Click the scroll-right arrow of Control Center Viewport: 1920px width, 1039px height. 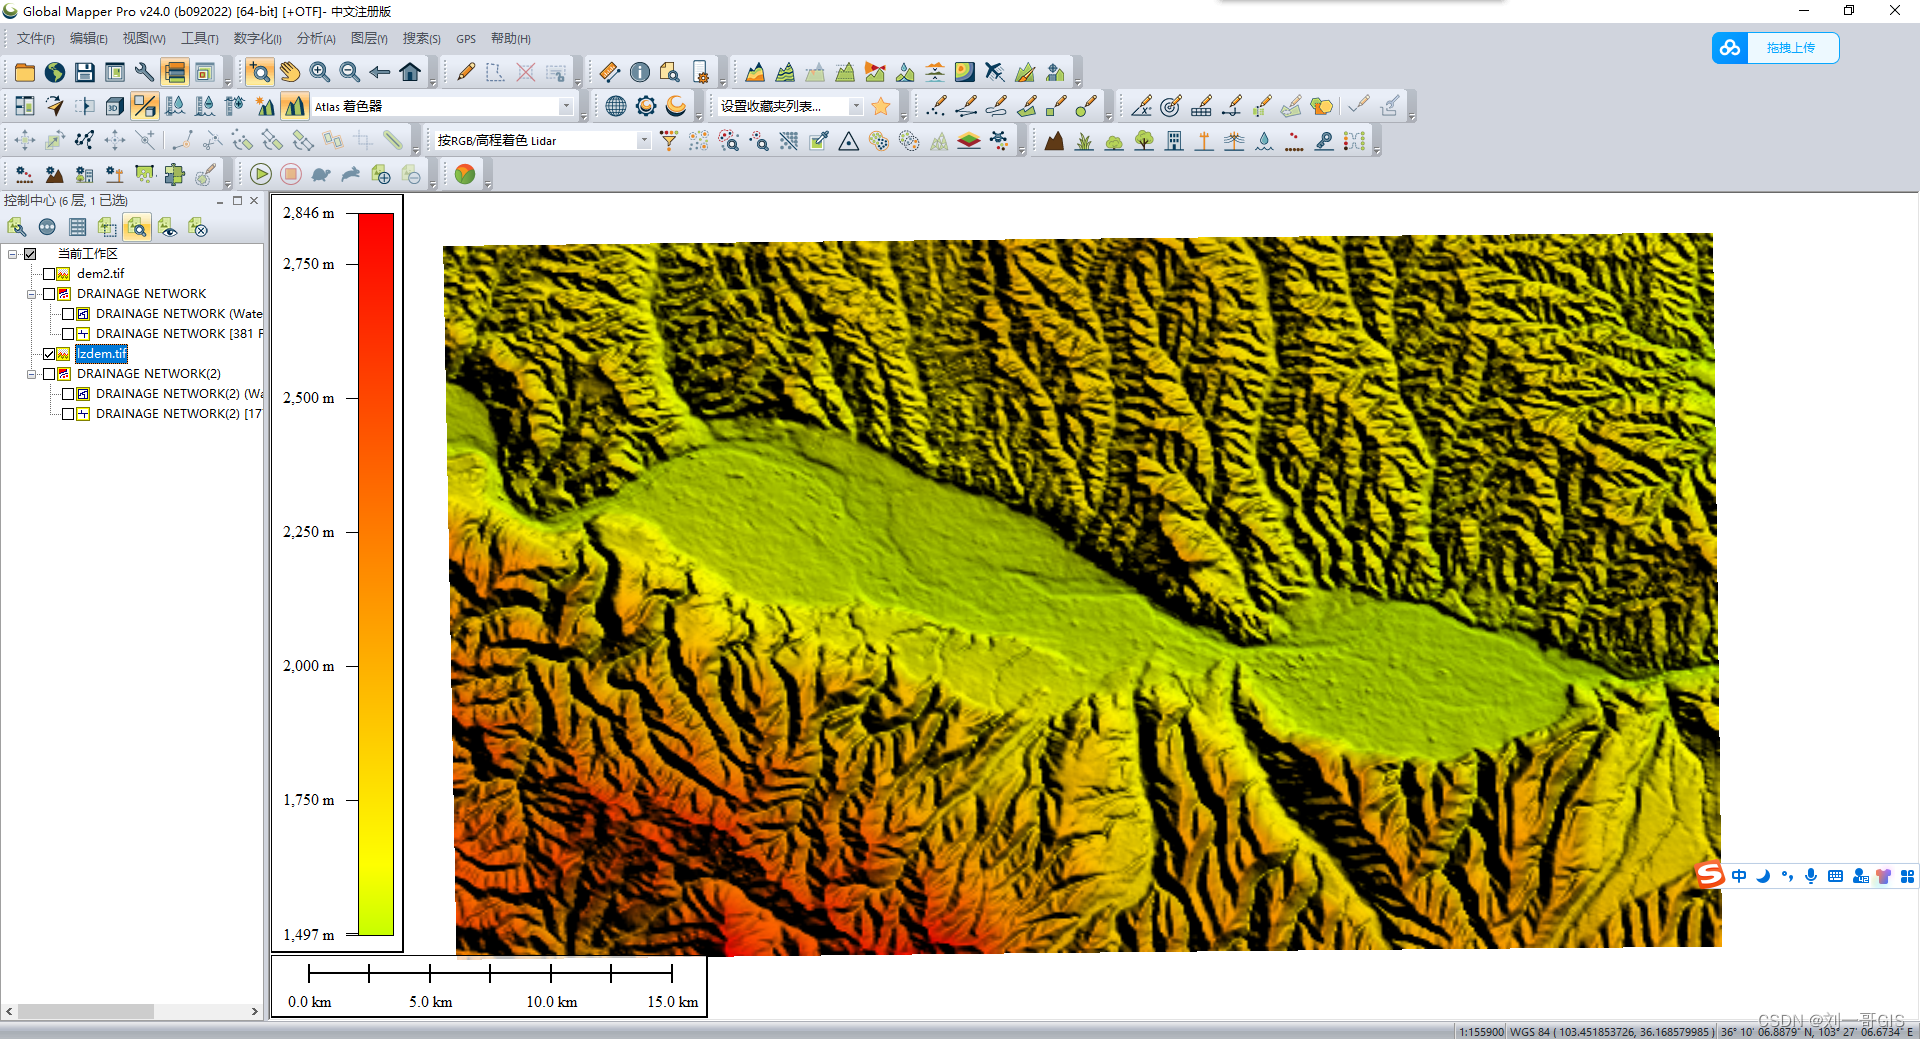pos(254,1011)
